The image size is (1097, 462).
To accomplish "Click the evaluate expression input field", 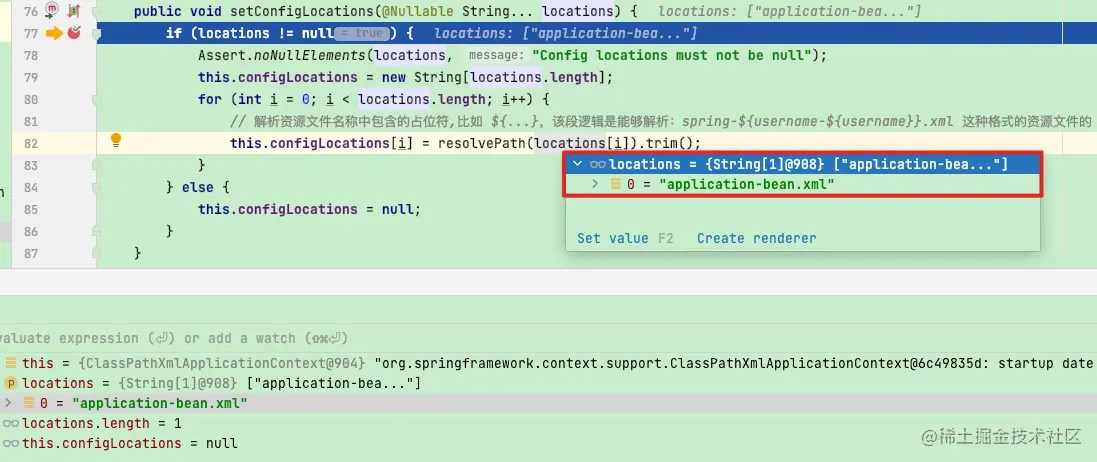I will 548,338.
